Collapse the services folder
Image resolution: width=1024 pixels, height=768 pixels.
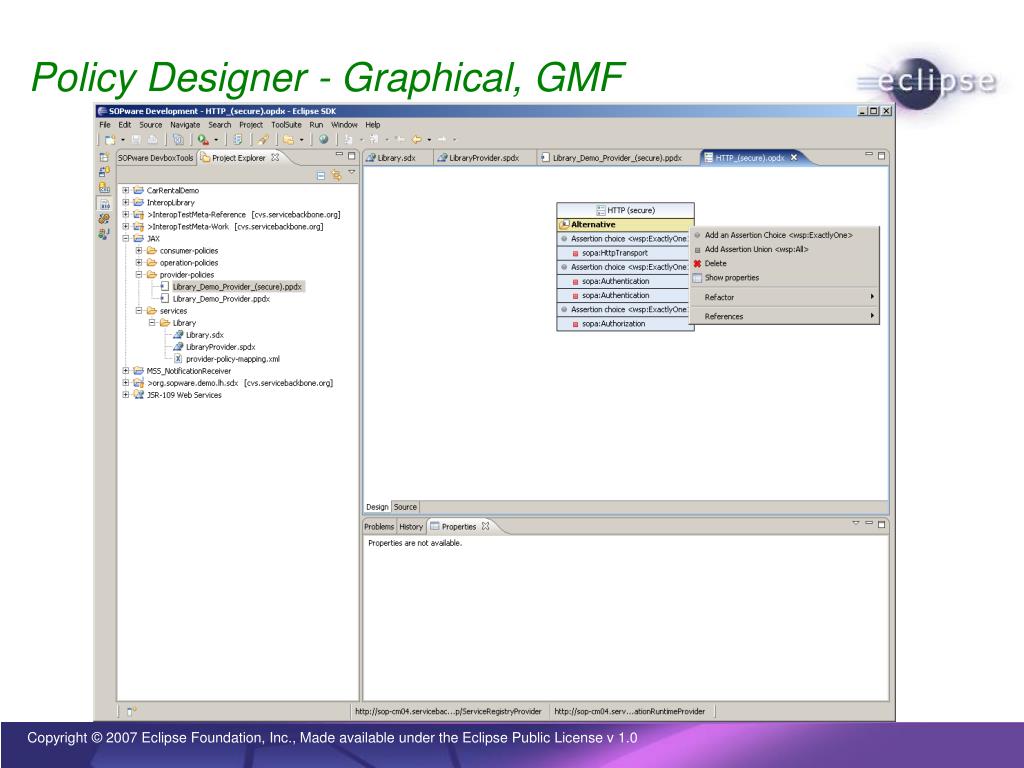139,311
